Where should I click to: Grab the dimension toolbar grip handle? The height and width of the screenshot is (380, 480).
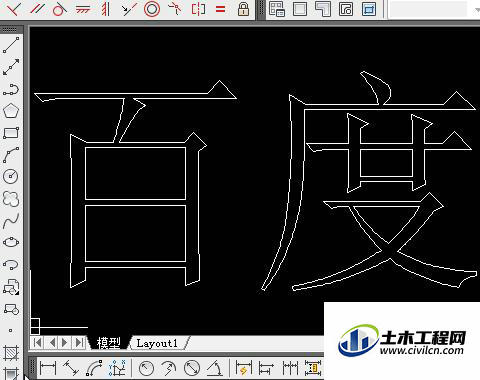[32, 369]
